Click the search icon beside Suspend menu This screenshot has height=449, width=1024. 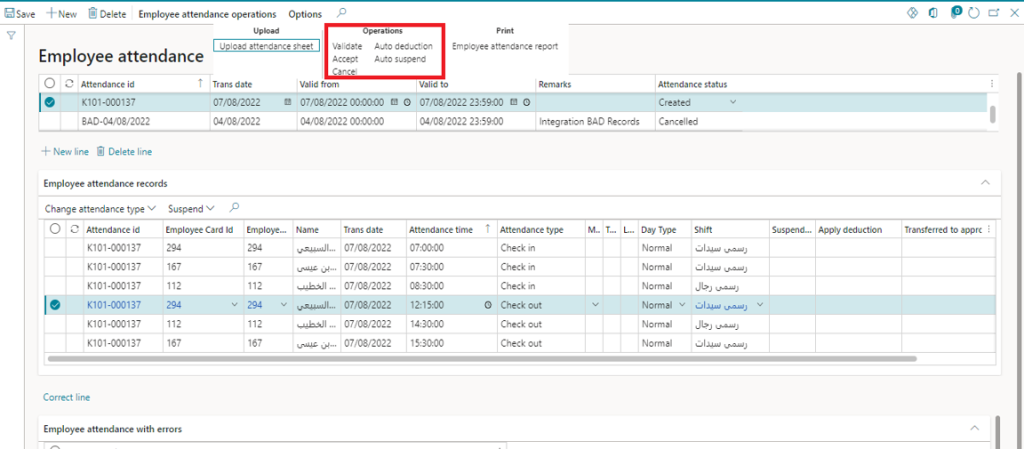point(234,208)
